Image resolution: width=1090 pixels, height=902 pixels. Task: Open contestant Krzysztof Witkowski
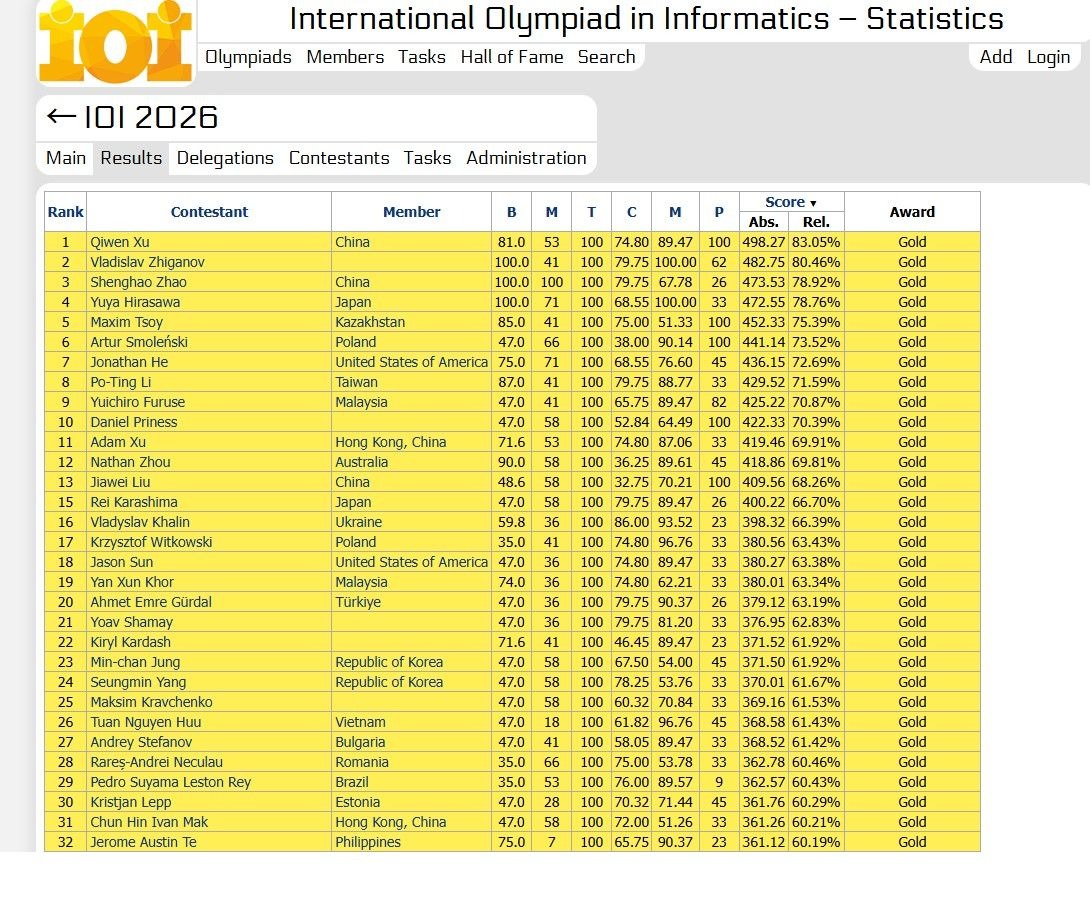click(151, 542)
